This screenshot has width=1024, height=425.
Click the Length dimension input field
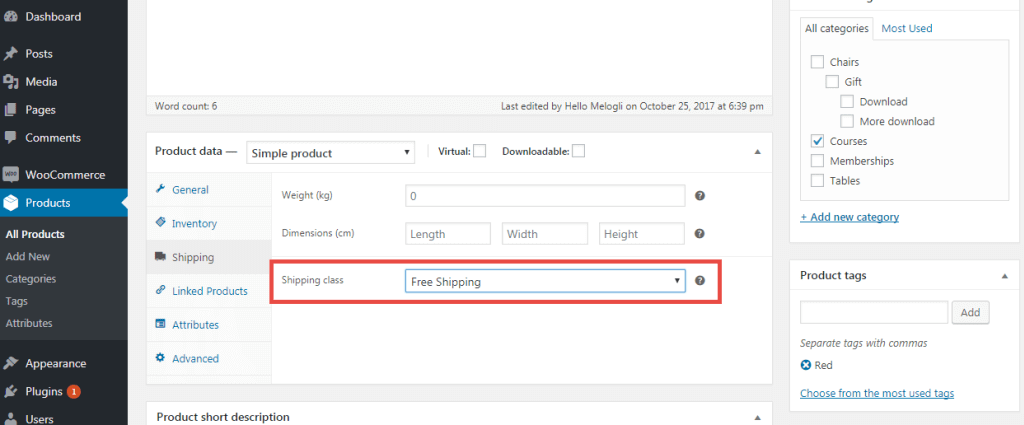[448, 234]
